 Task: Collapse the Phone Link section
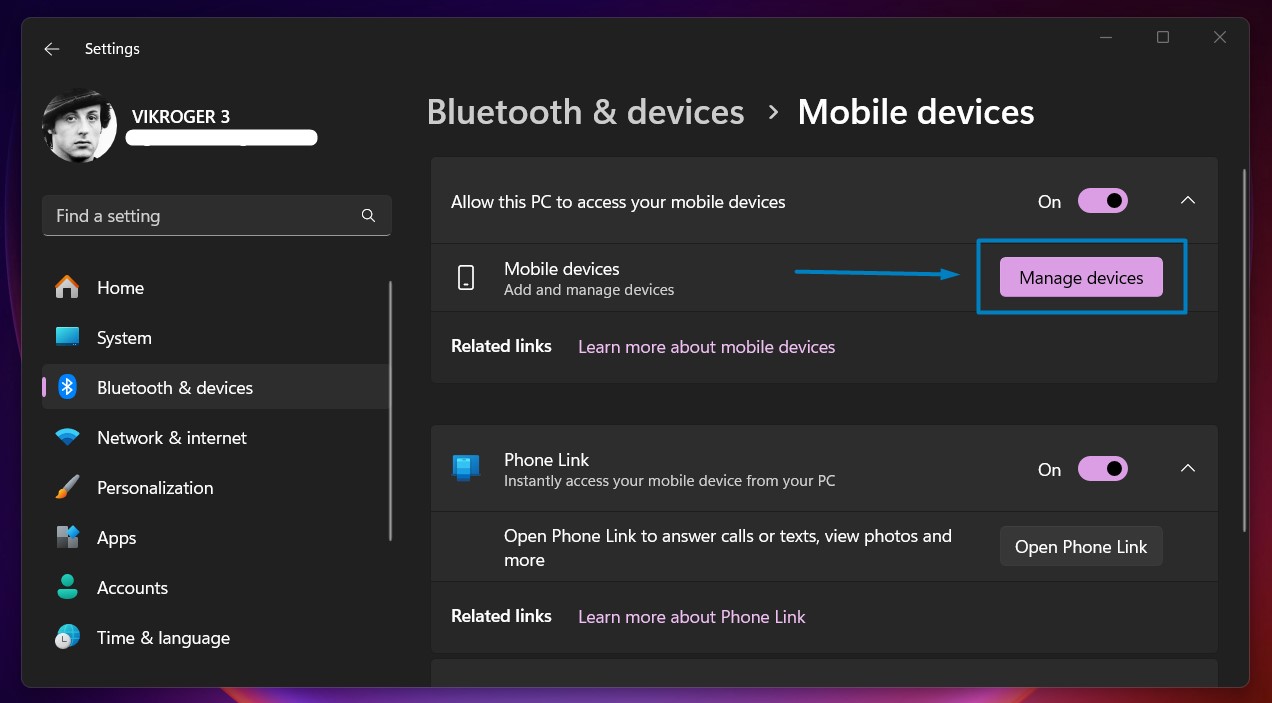[1187, 469]
